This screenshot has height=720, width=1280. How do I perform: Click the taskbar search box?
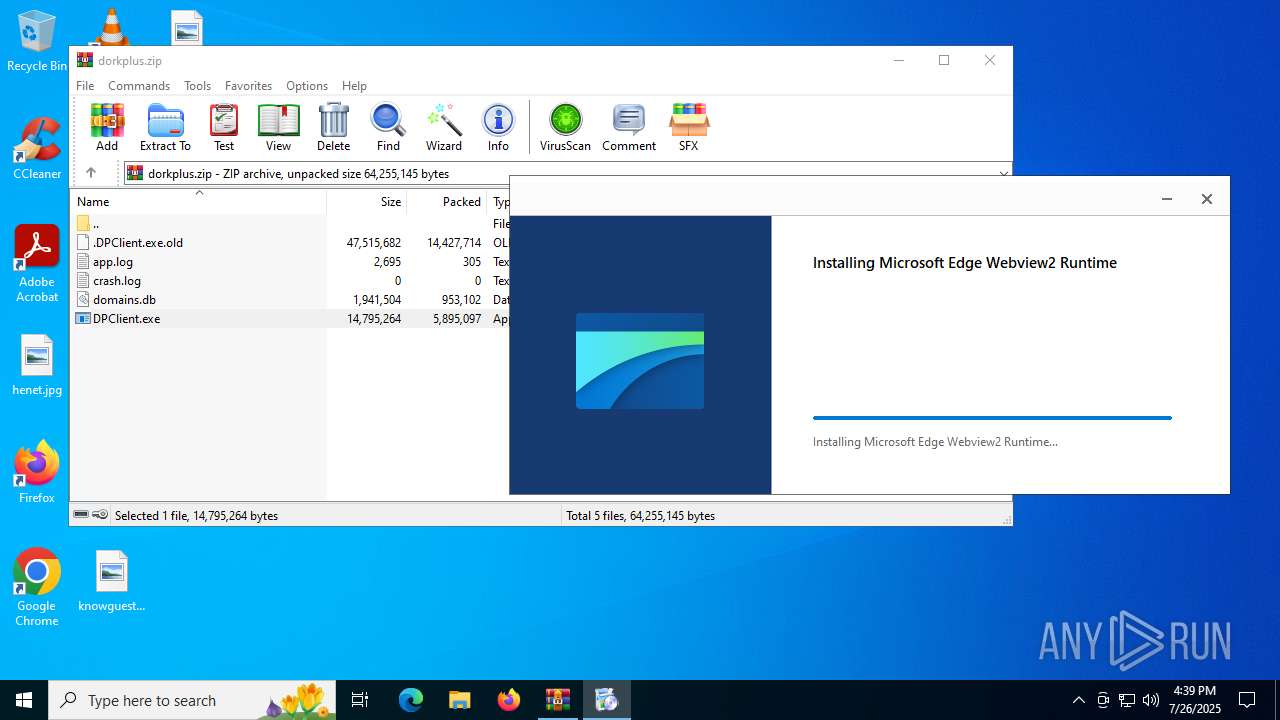tap(192, 700)
